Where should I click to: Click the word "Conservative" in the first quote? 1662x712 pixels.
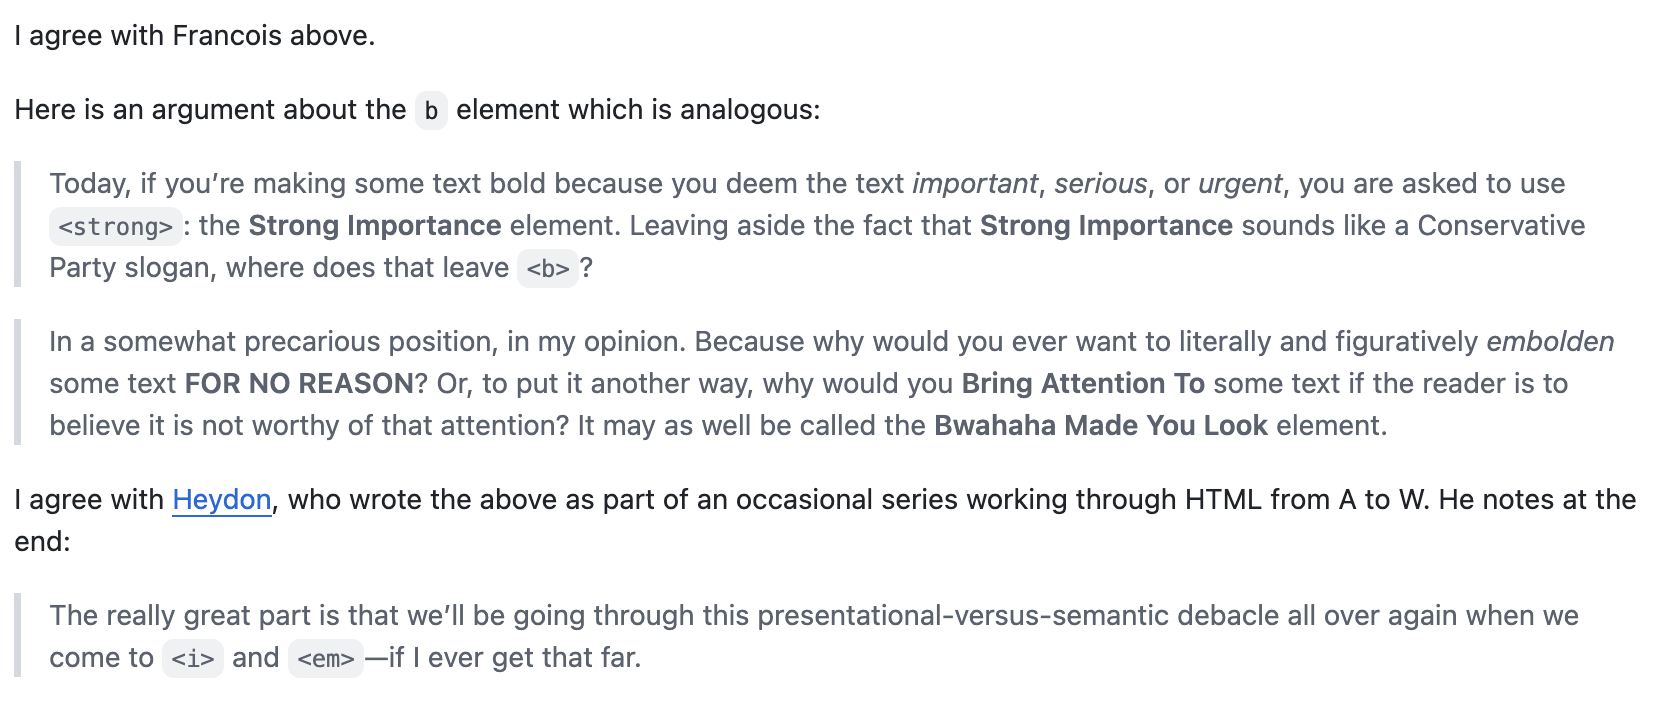(x=1500, y=226)
